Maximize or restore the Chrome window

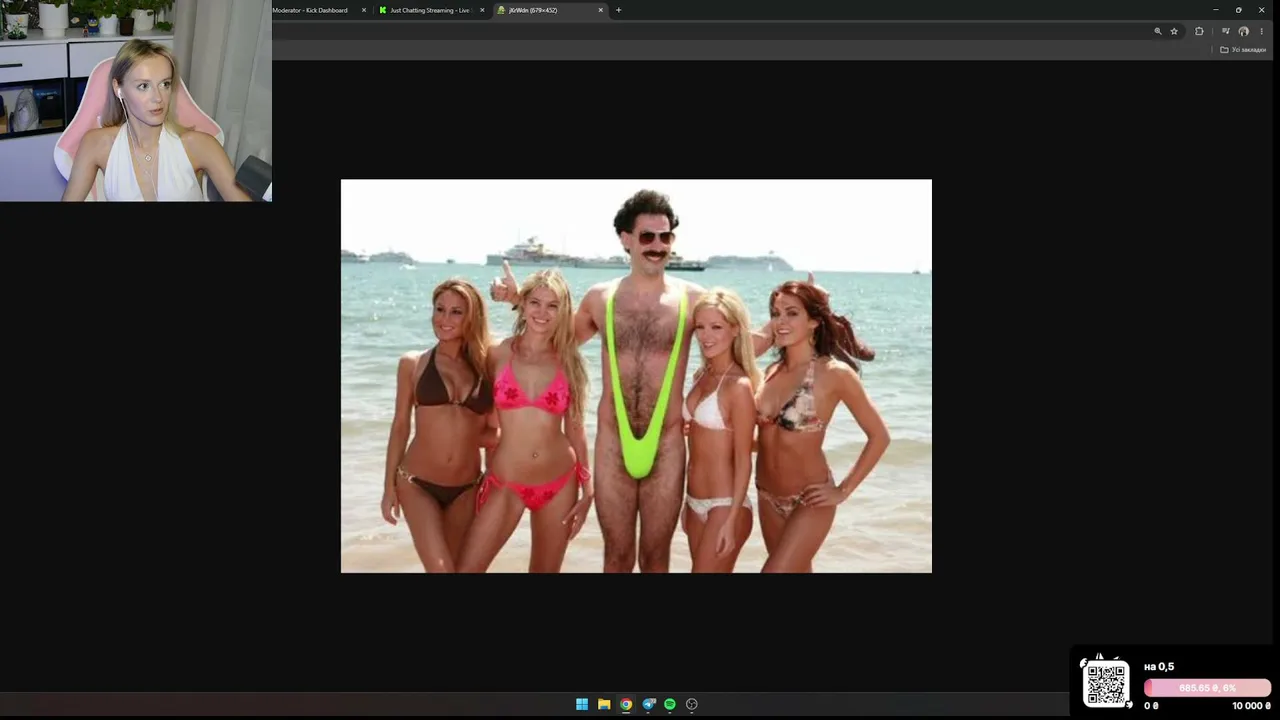[x=1239, y=10]
